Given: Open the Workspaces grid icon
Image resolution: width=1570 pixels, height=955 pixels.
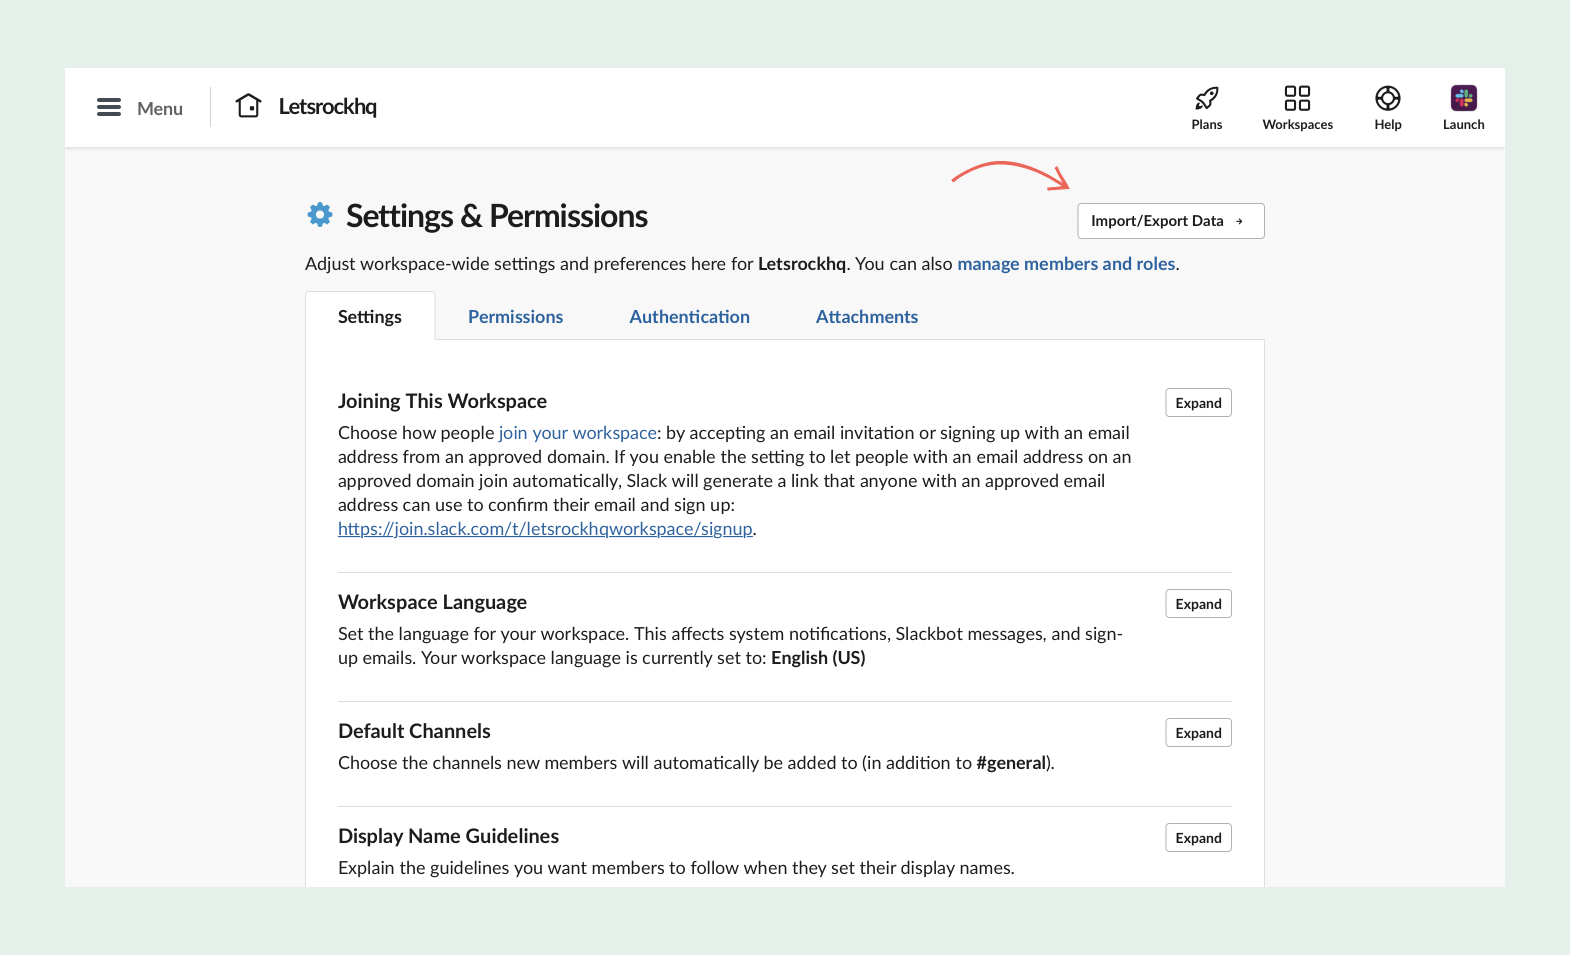Looking at the screenshot, I should [x=1297, y=98].
